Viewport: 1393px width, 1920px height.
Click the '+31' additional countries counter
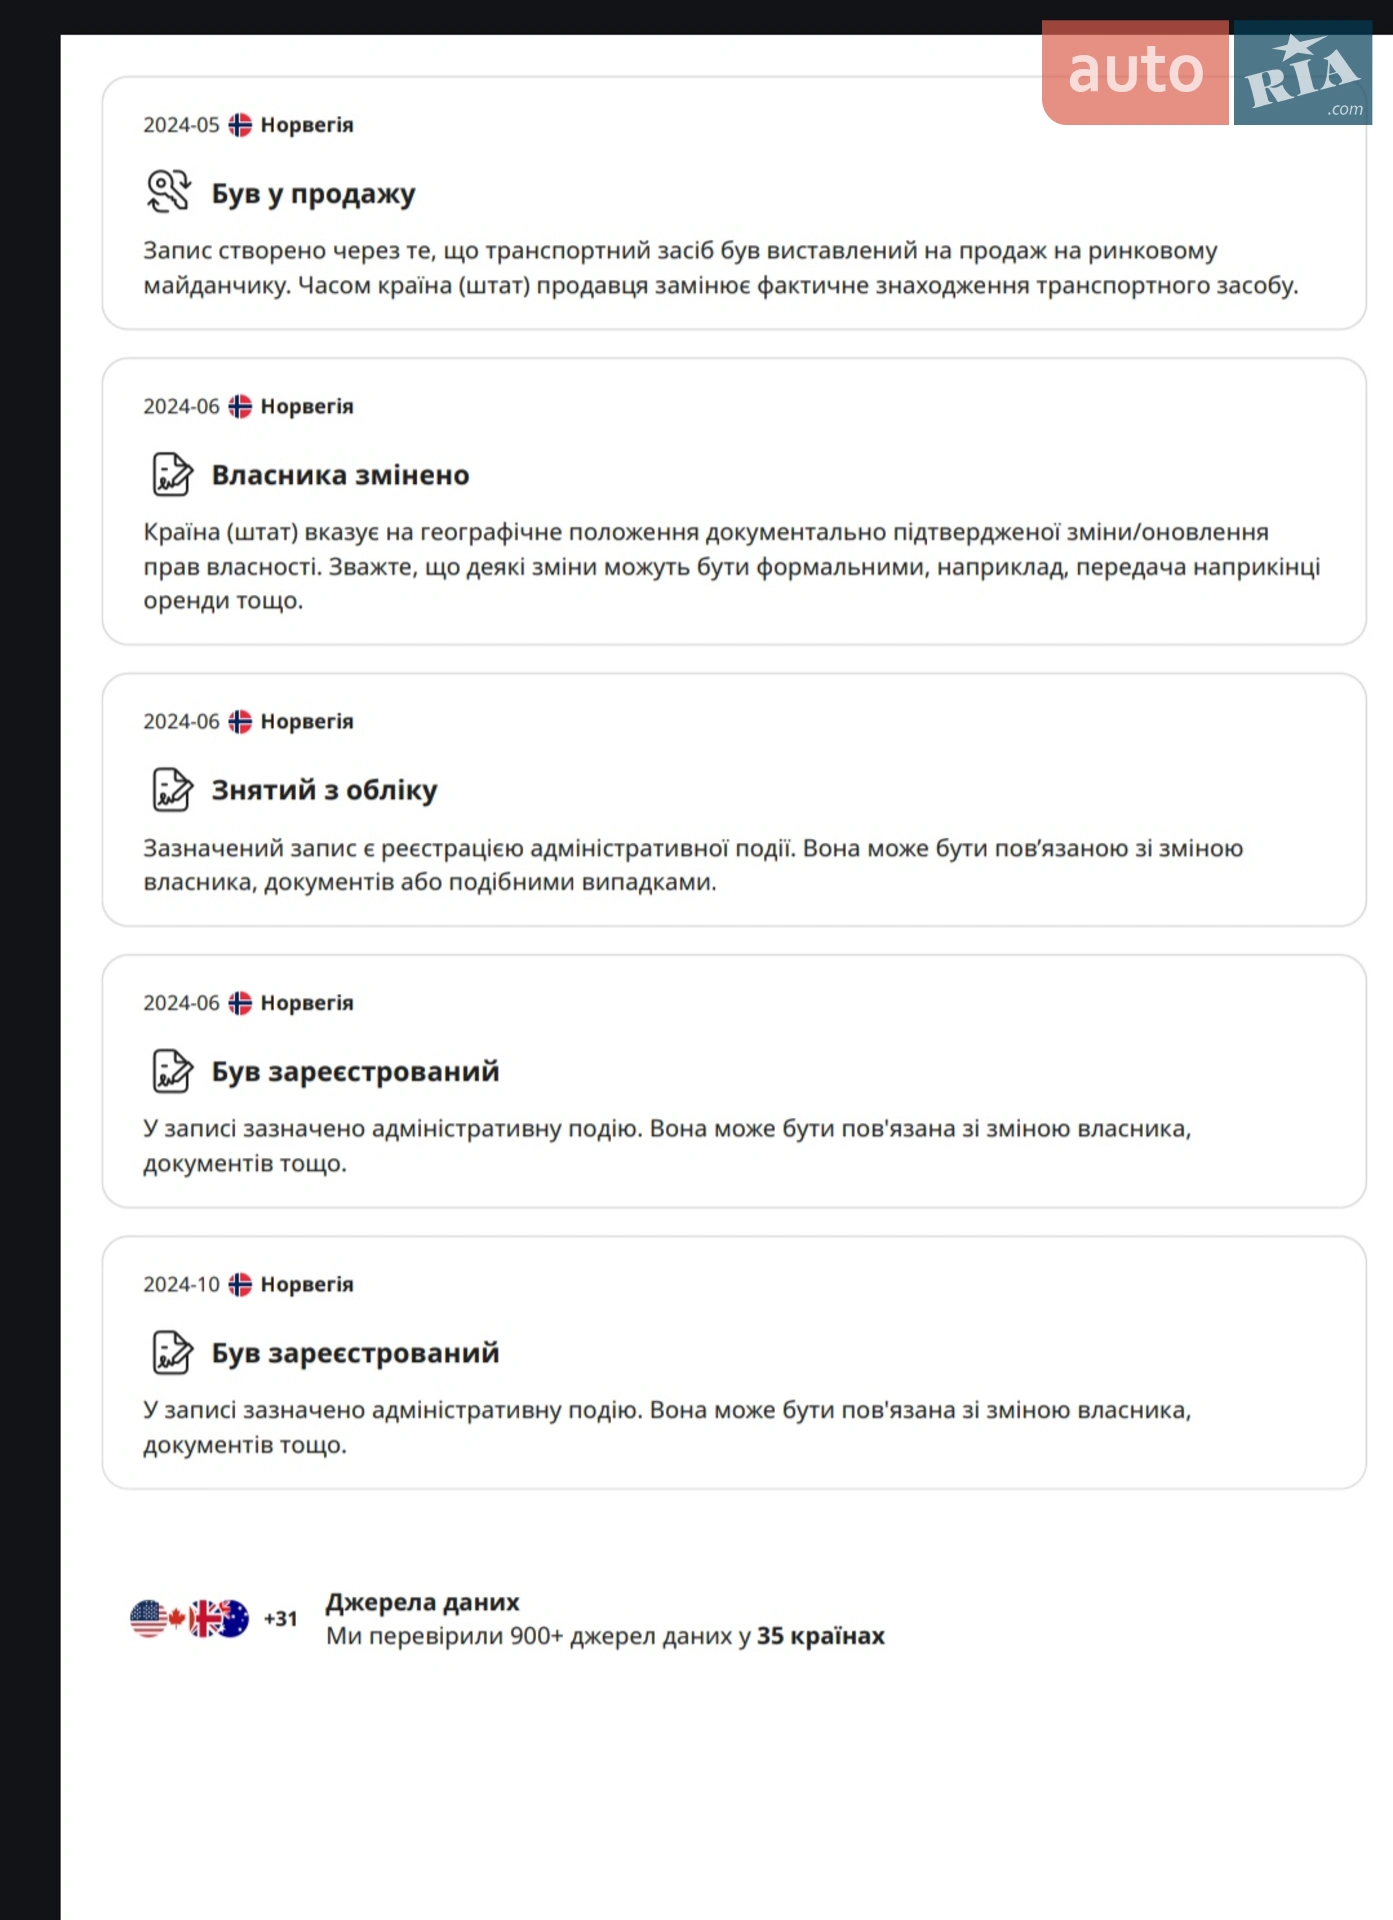[281, 1619]
